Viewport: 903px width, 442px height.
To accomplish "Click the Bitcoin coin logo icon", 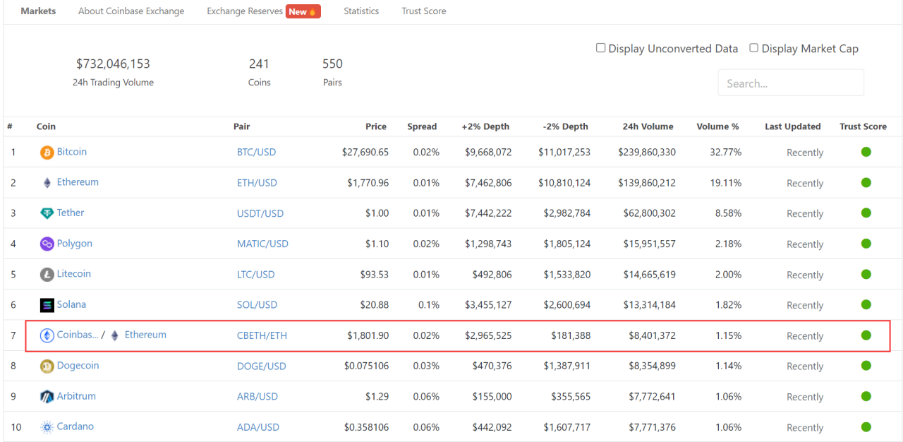I will [x=47, y=153].
